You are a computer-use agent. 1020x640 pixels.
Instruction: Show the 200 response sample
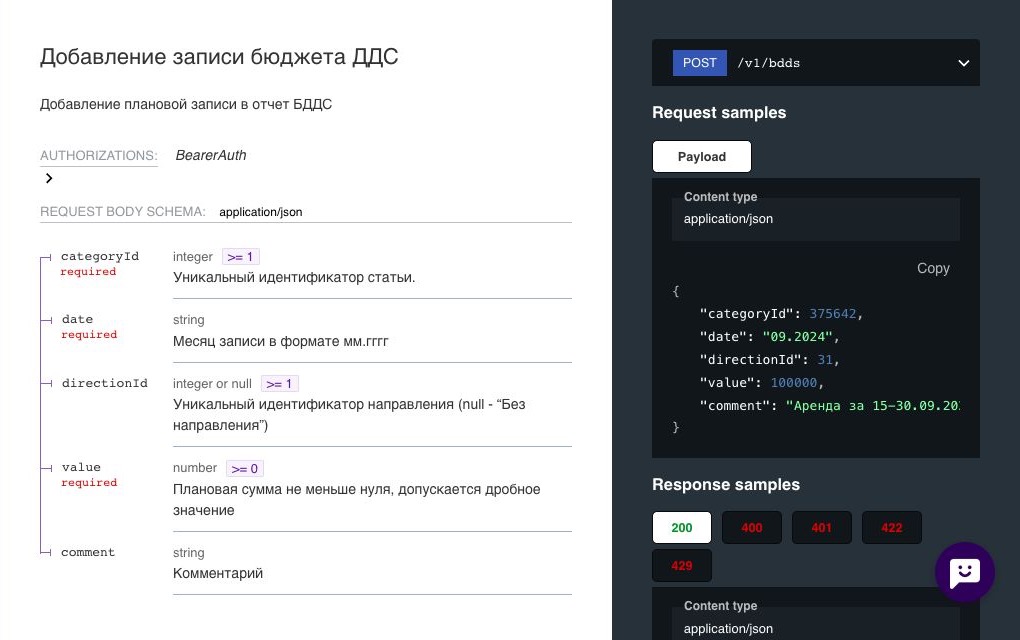[x=682, y=527]
